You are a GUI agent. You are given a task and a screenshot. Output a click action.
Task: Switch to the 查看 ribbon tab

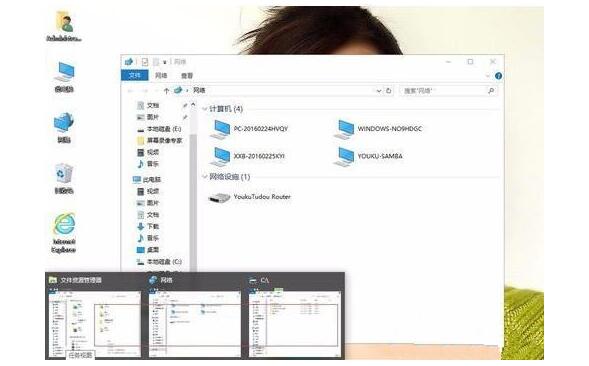pos(187,76)
